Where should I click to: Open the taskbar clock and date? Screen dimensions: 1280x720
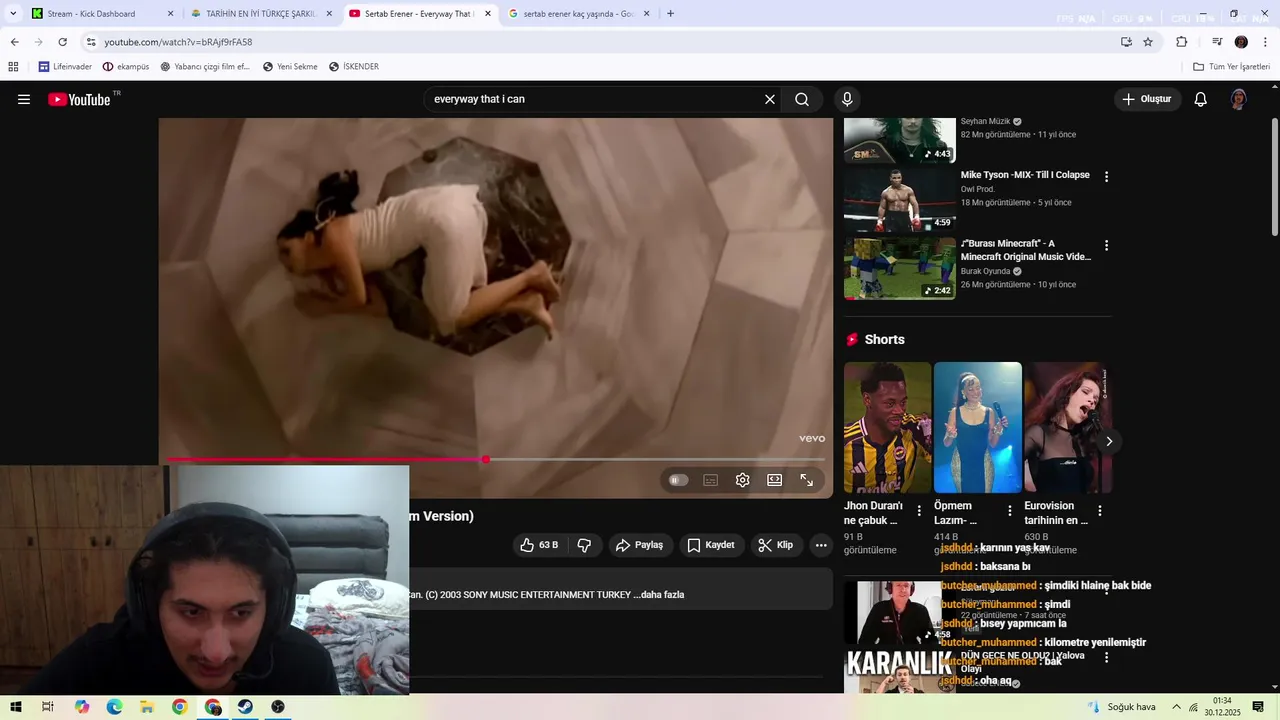tap(1222, 707)
